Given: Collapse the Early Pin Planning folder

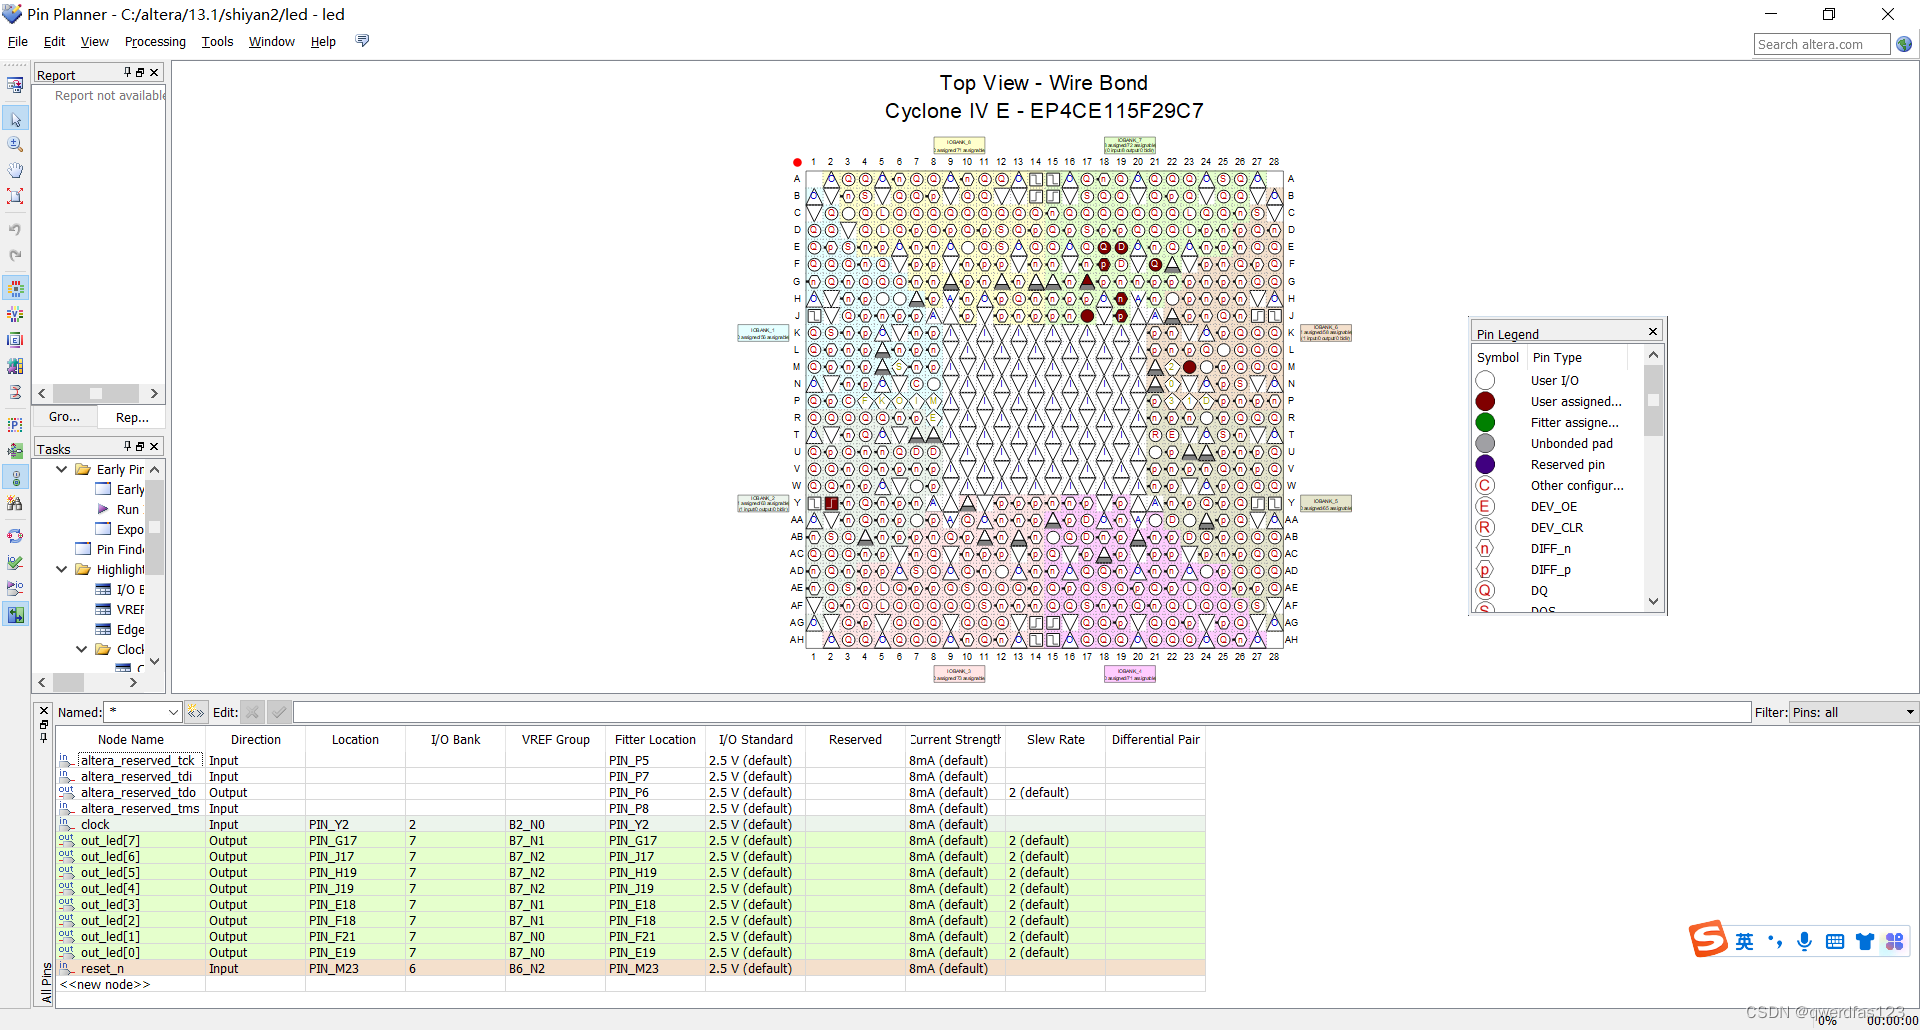Looking at the screenshot, I should [62, 469].
